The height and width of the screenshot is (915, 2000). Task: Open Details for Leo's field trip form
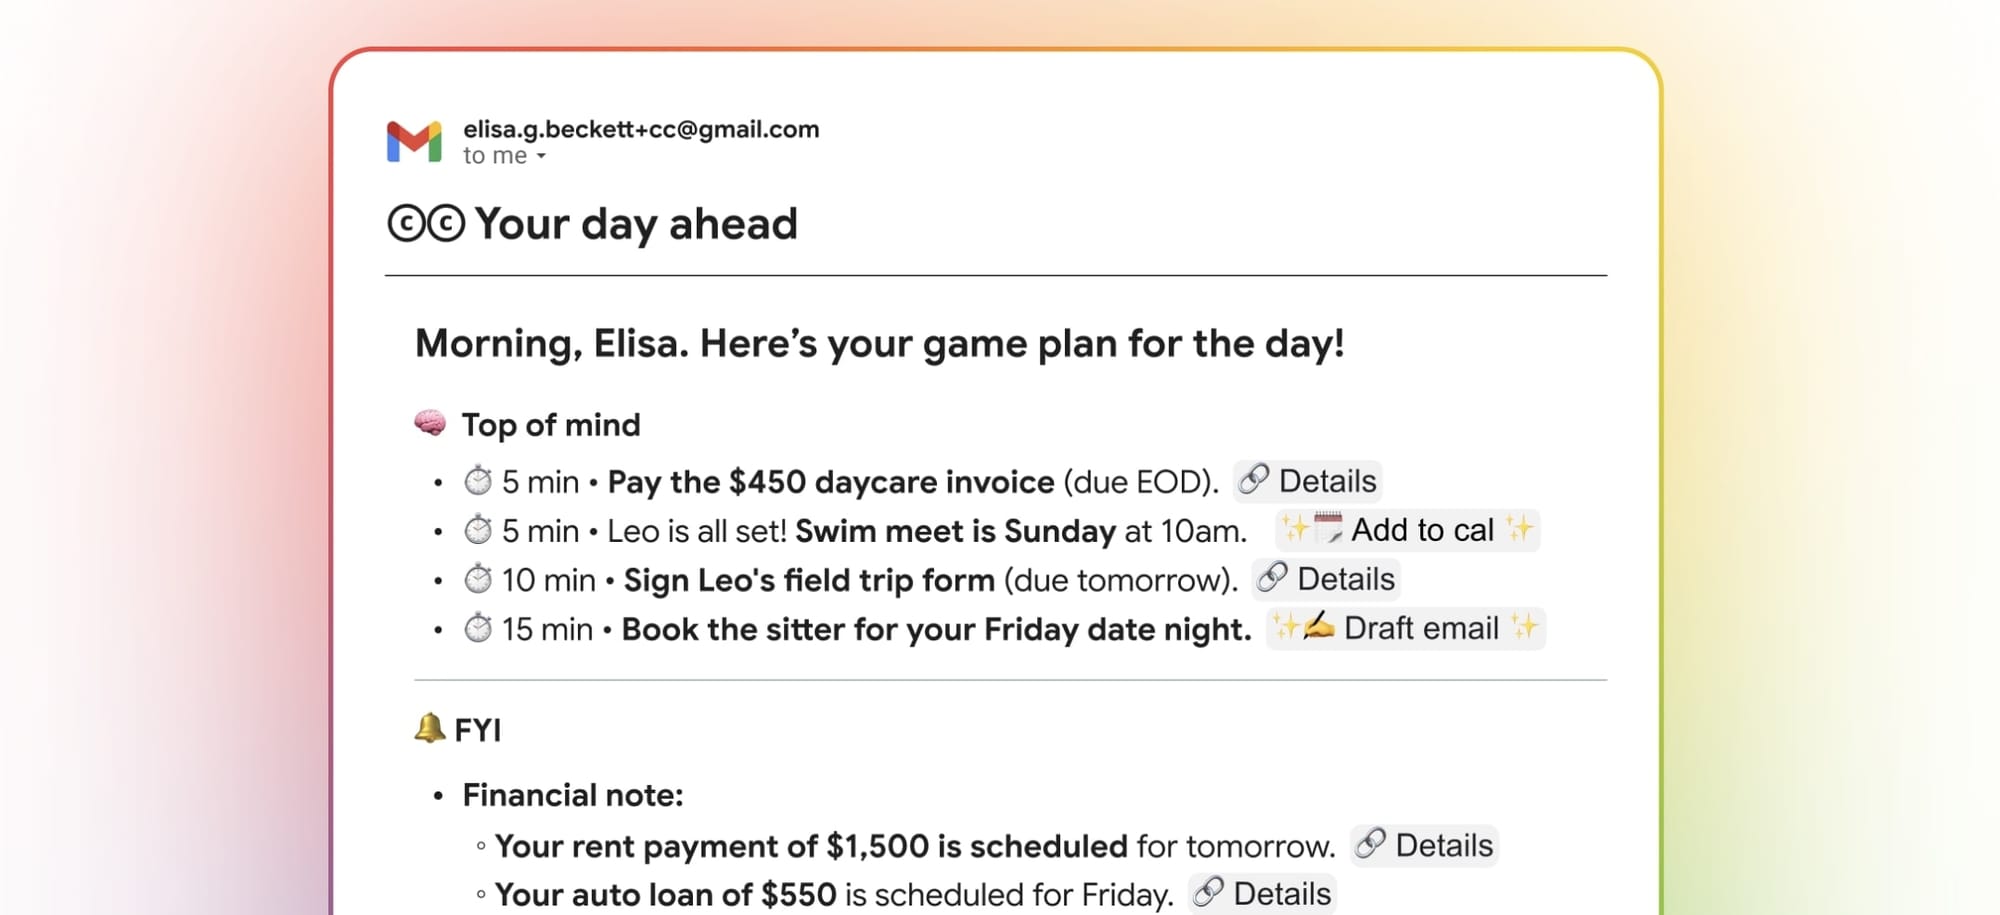coord(1326,579)
